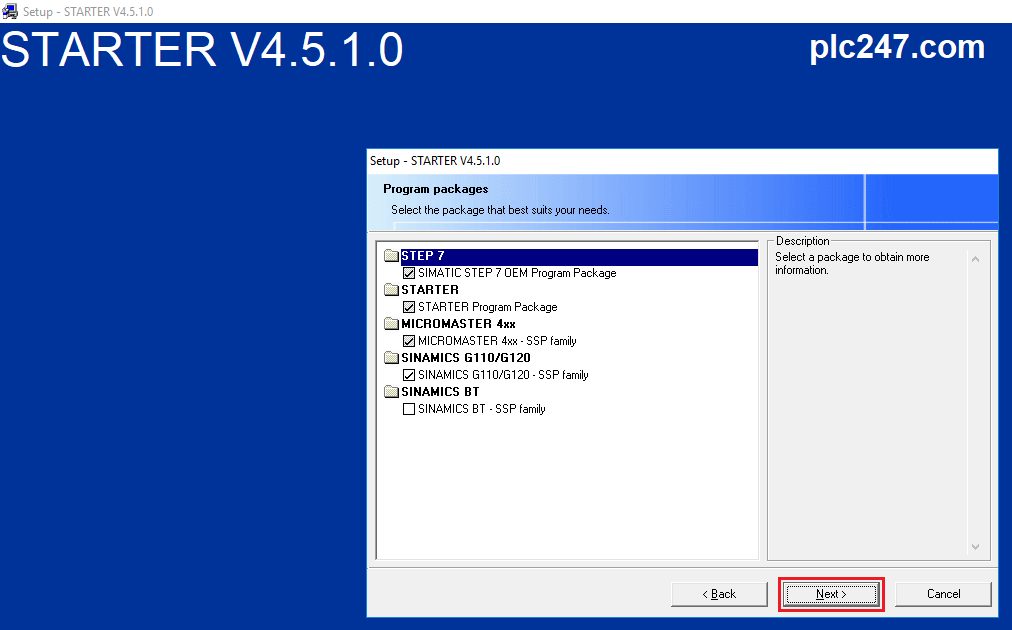Click the STARTER folder icon
Screen dimensions: 1012x630
391,289
